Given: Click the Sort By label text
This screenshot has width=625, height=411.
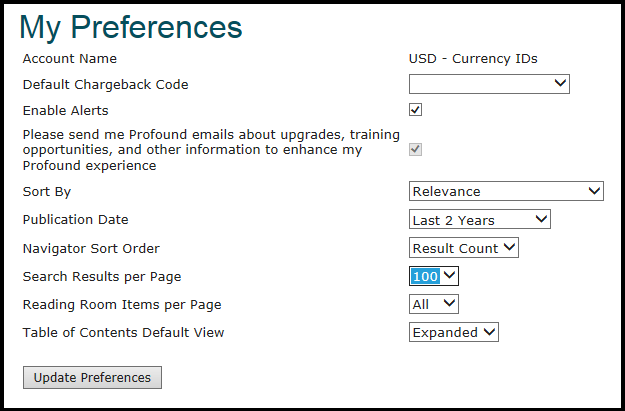Looking at the screenshot, I should pyautogui.click(x=47, y=192).
